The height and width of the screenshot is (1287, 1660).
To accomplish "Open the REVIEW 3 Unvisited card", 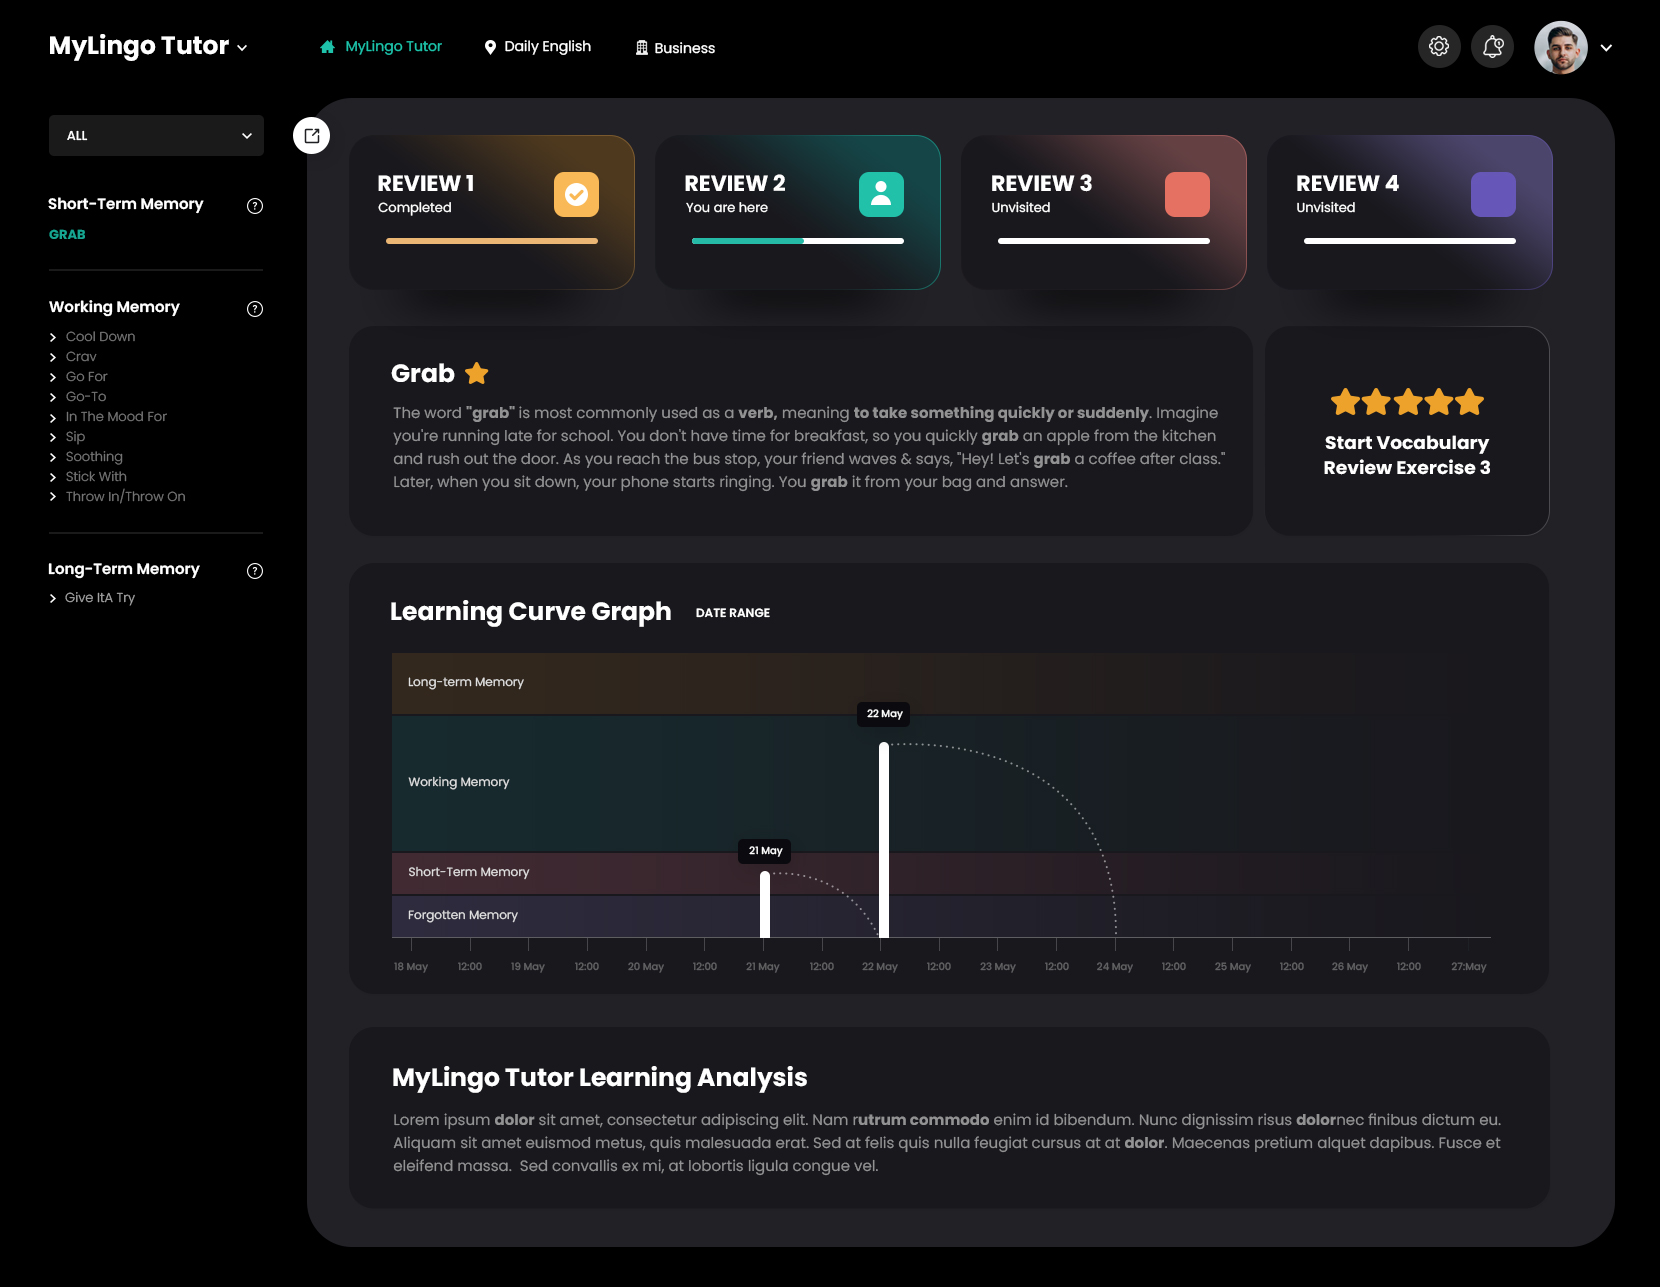I will pos(1104,213).
